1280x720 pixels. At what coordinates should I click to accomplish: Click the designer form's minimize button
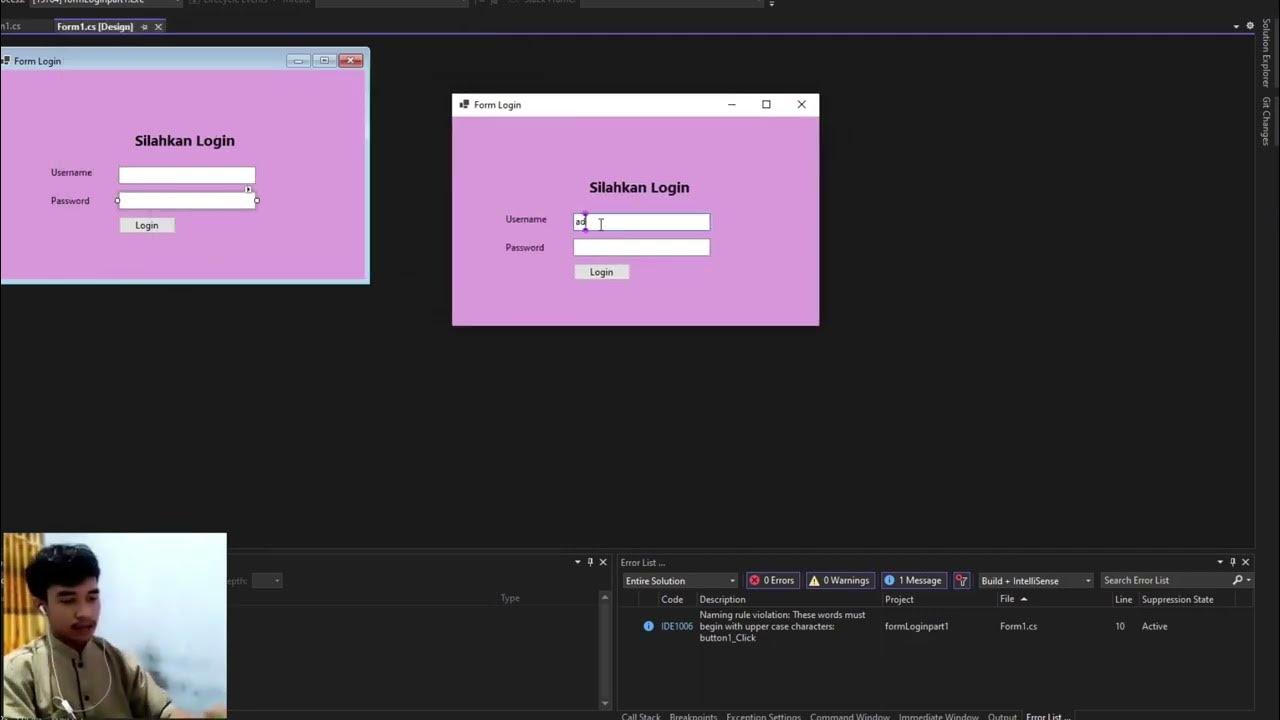click(x=298, y=61)
